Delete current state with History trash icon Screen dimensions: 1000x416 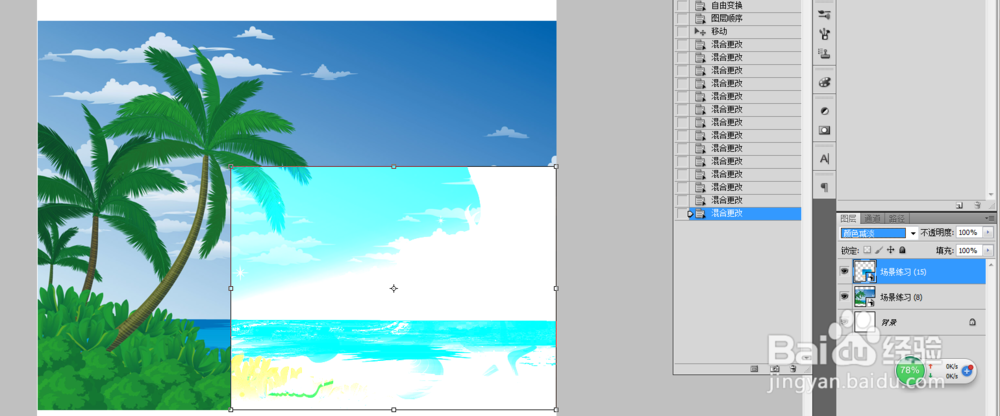point(793,369)
